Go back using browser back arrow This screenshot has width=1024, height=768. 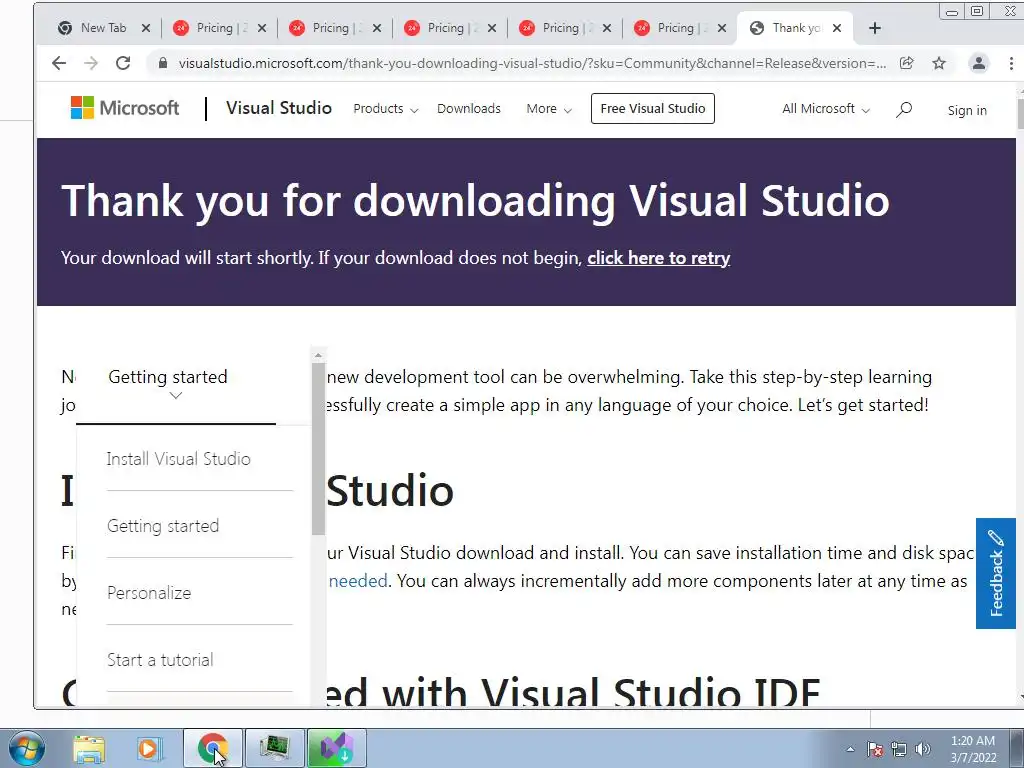point(59,63)
